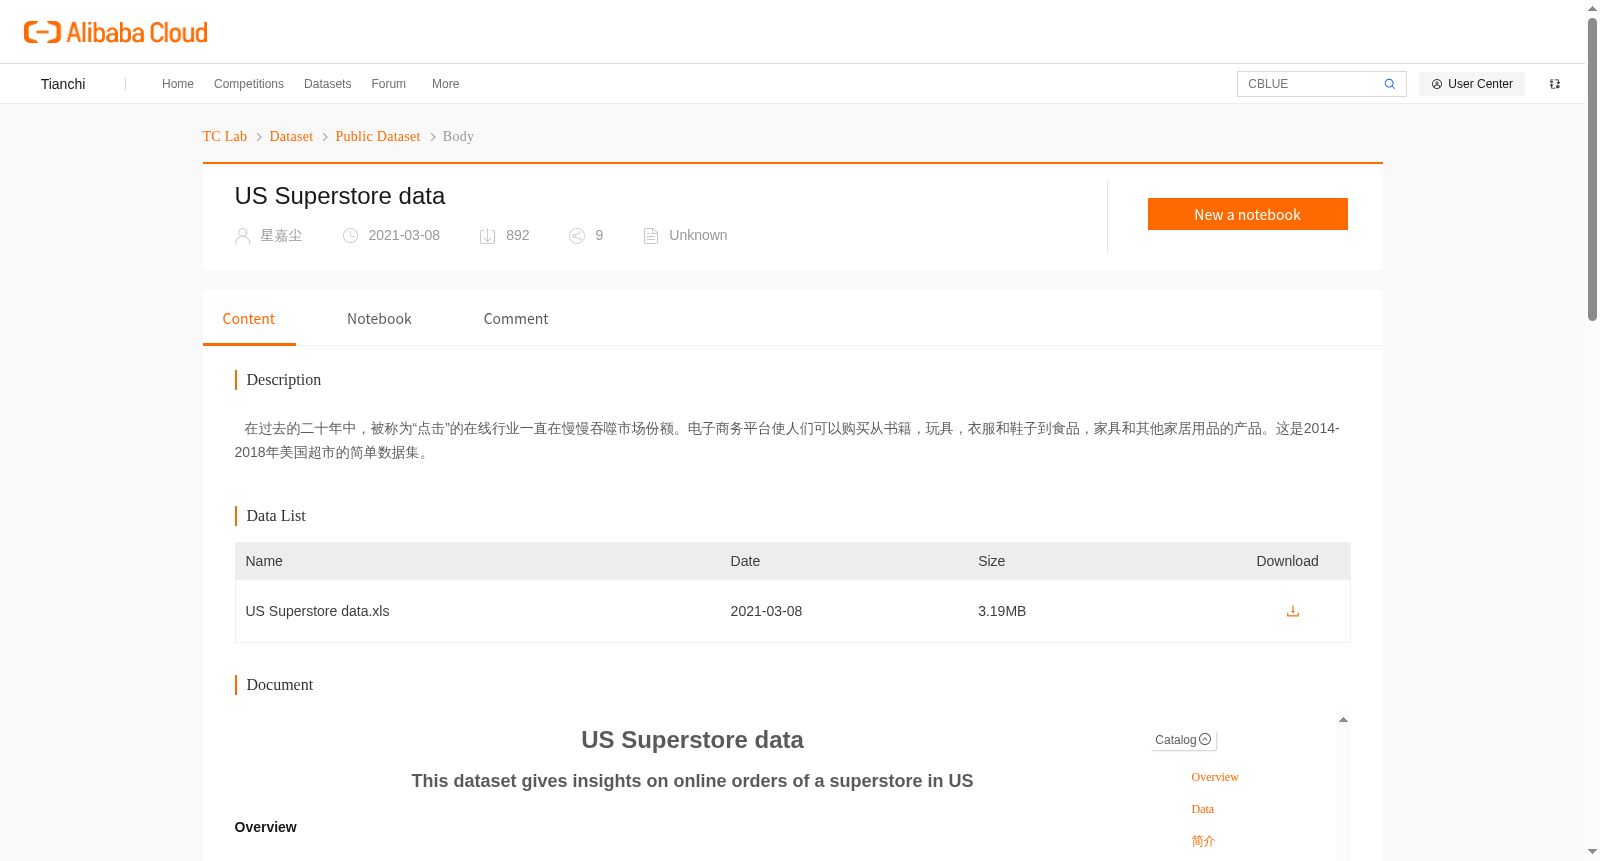Jump to 简介 section in catalog
This screenshot has height=861, width=1600.
(1203, 841)
